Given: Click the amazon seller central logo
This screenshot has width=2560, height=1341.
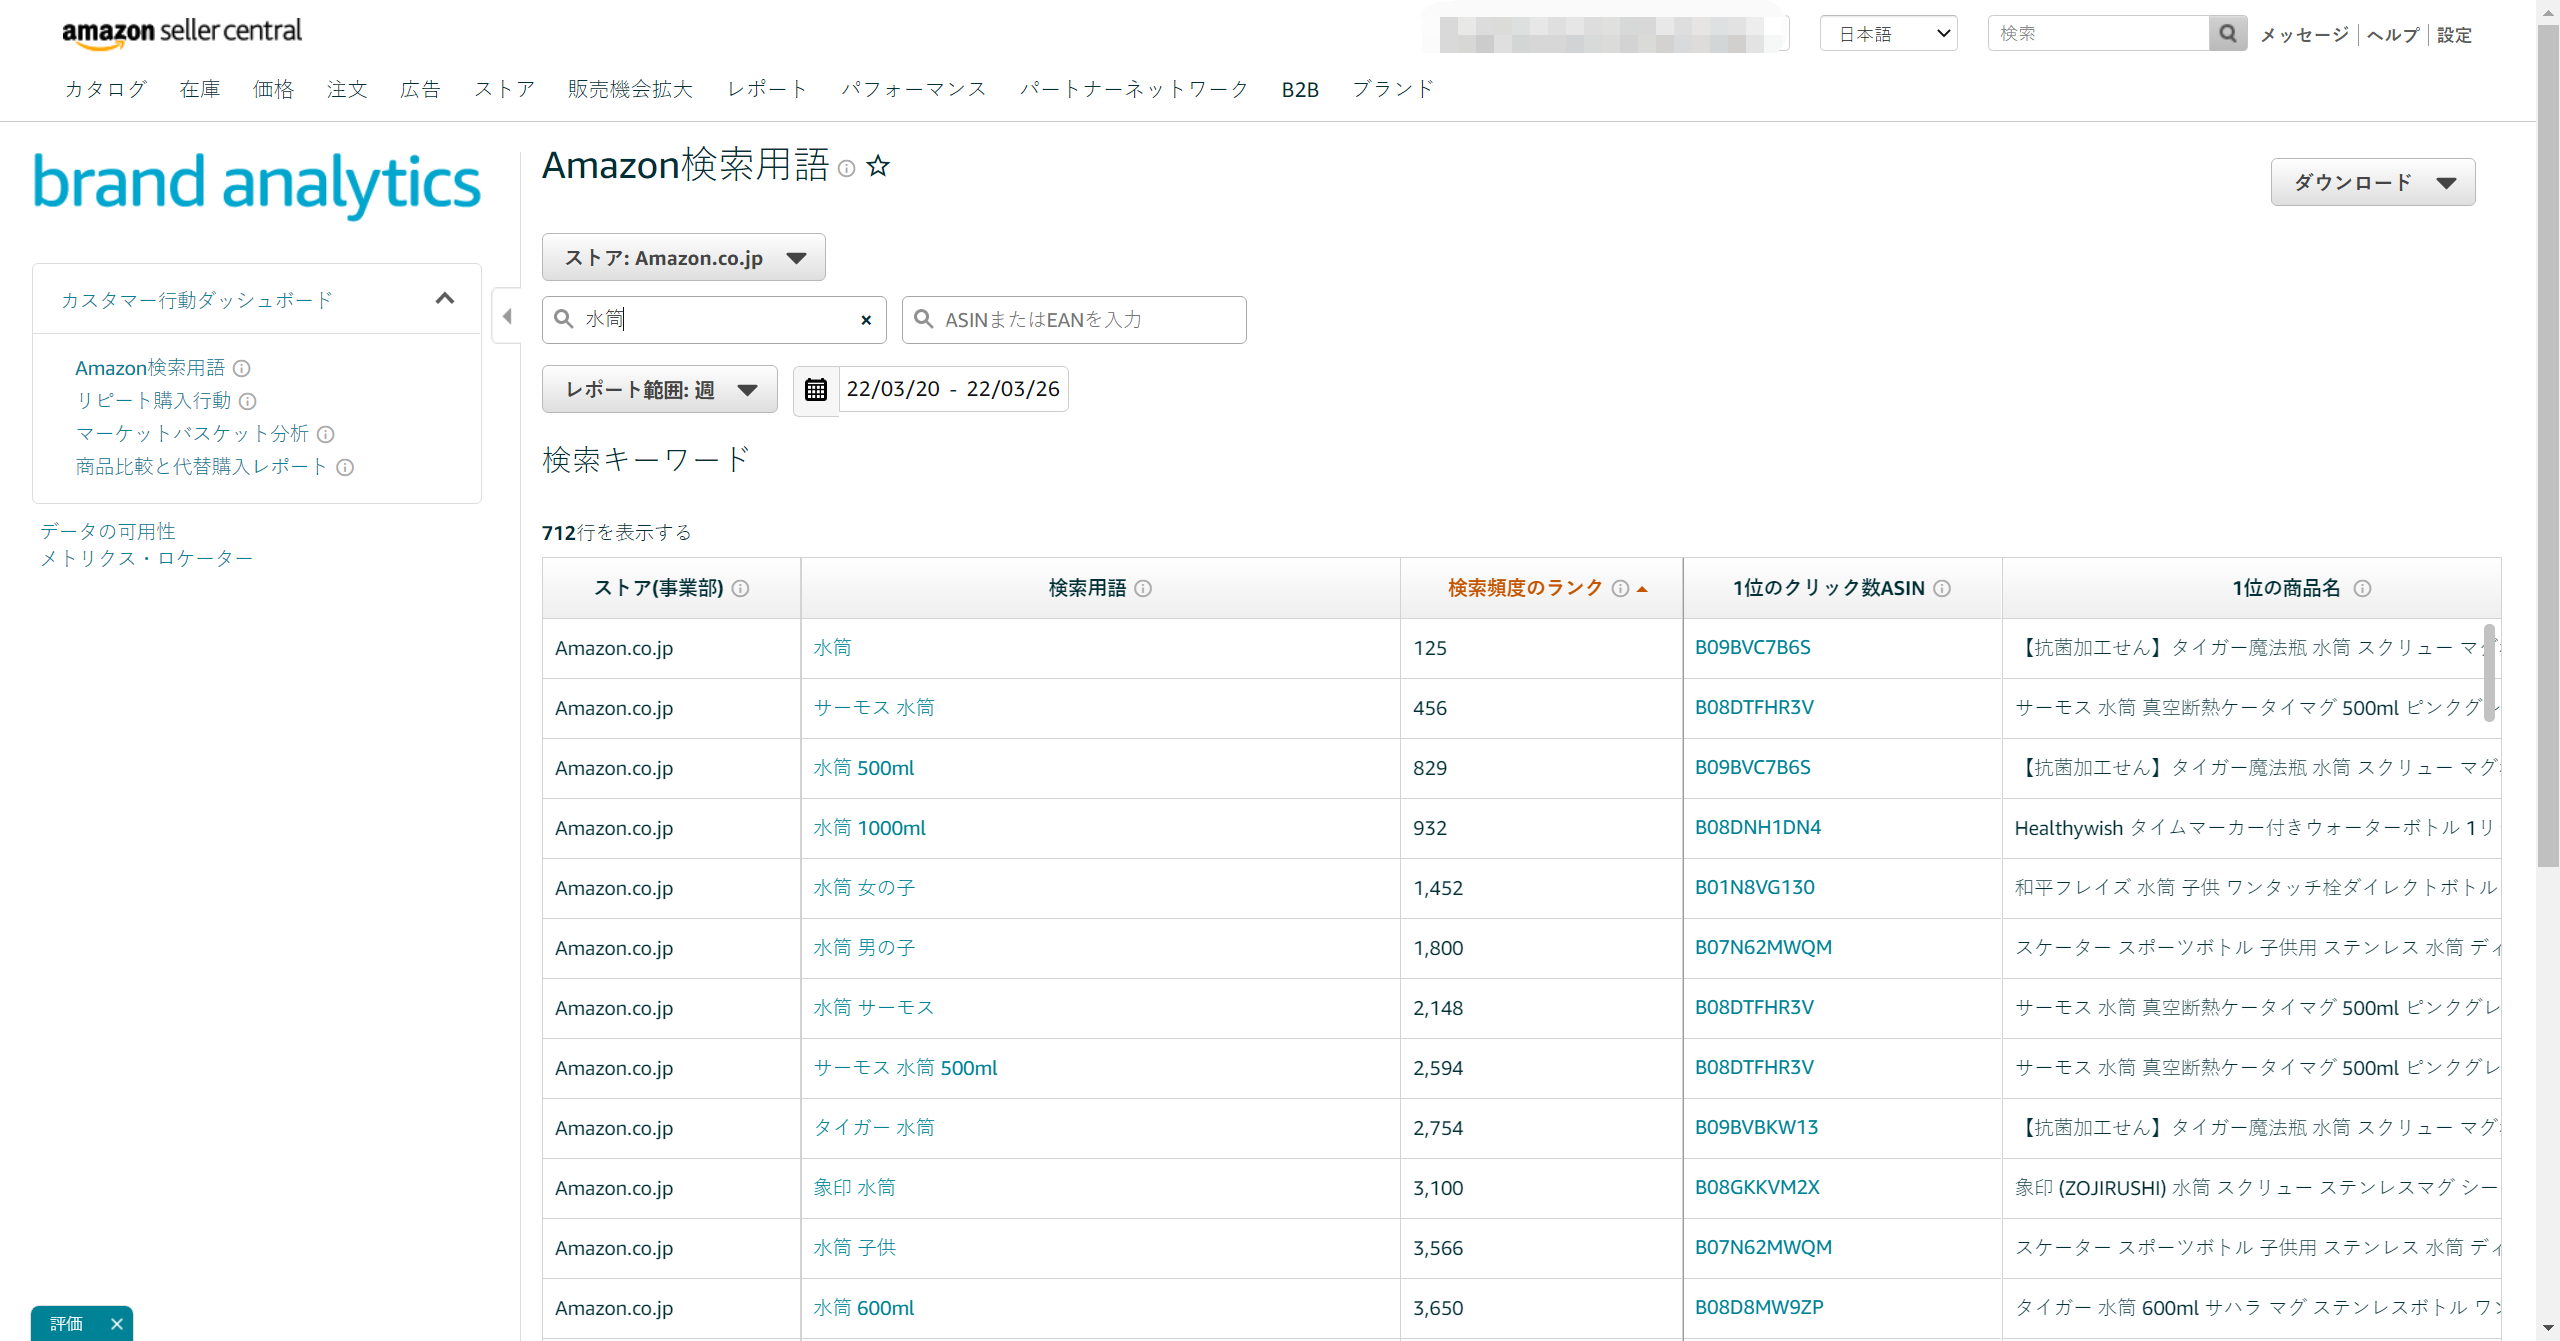Looking at the screenshot, I should click(x=182, y=33).
